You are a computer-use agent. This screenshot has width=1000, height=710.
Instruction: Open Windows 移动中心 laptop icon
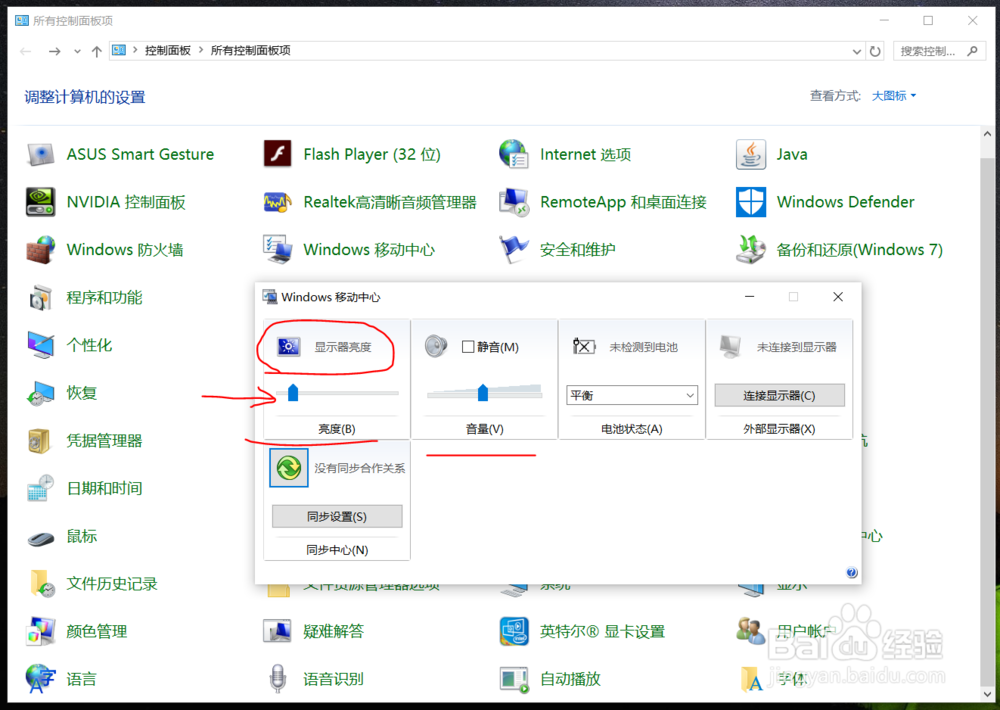pyautogui.click(x=277, y=250)
